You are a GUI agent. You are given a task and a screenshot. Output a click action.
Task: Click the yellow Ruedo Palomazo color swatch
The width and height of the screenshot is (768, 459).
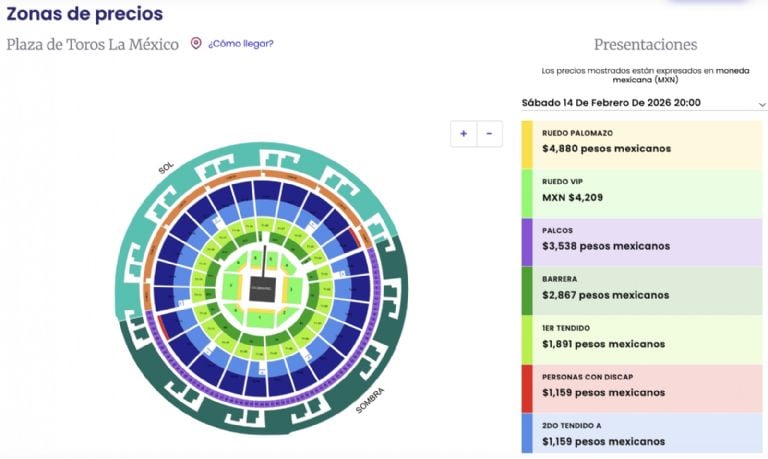pyautogui.click(x=527, y=141)
